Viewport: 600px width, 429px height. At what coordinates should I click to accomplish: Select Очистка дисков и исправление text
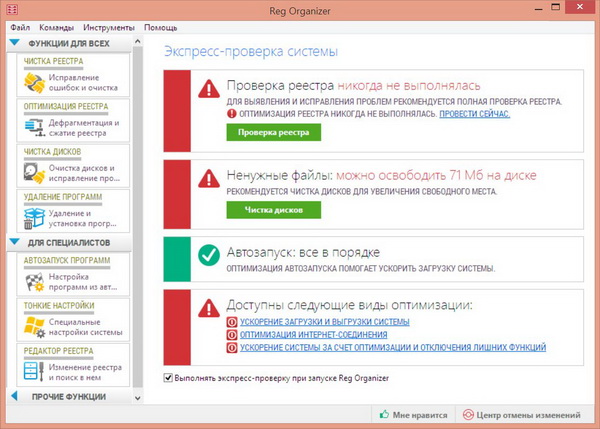pos(84,173)
